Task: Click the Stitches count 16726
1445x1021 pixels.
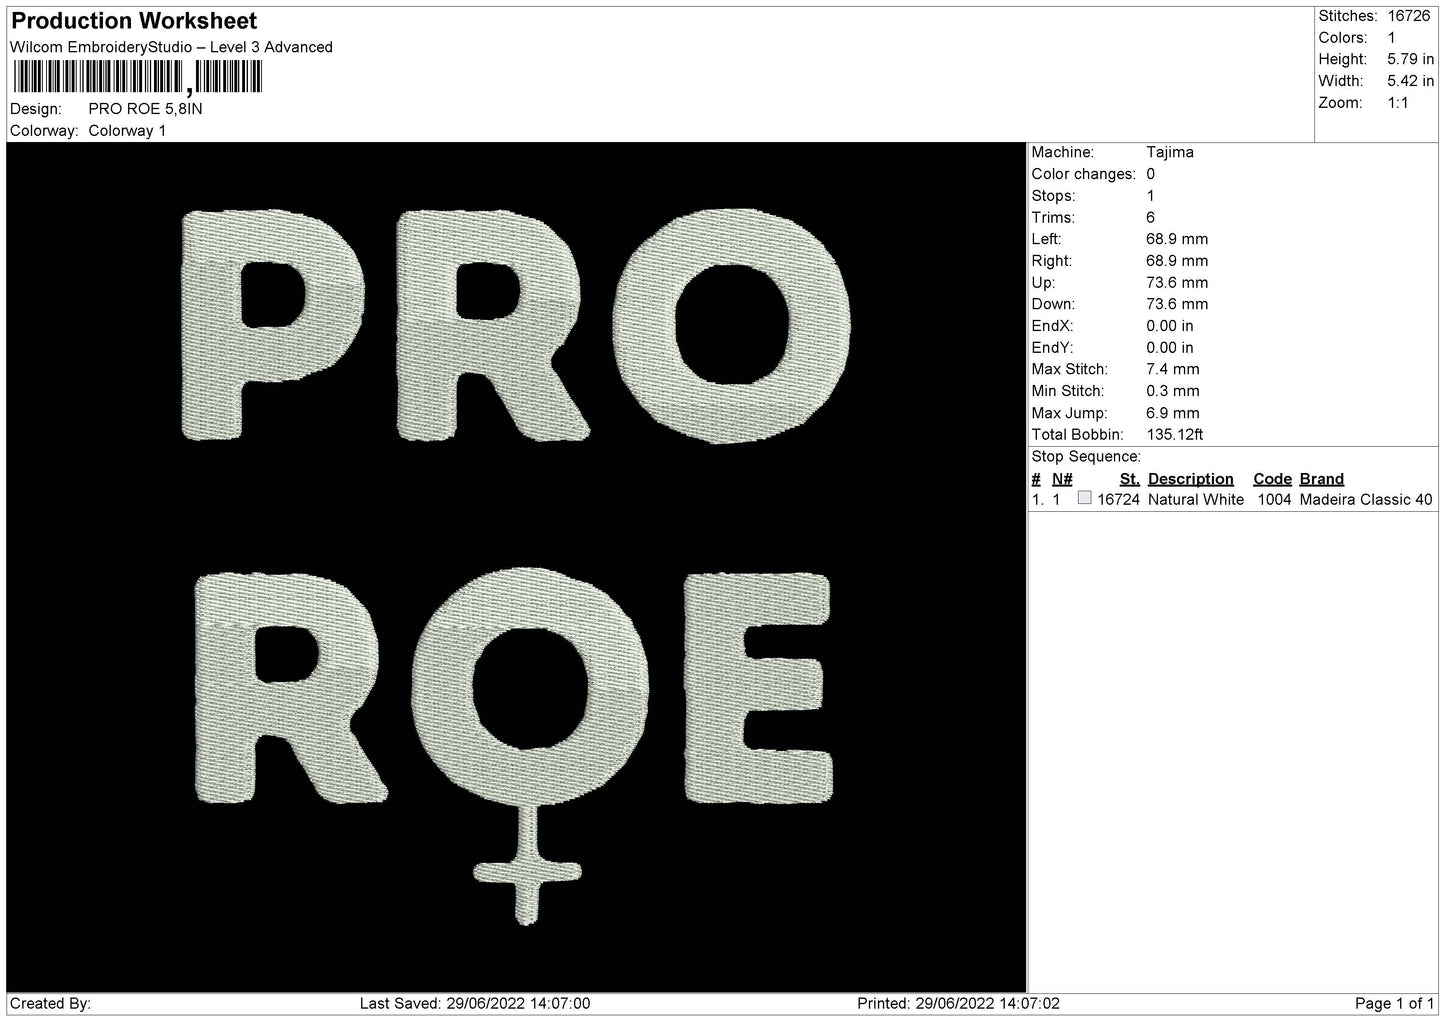Action: point(1411,16)
